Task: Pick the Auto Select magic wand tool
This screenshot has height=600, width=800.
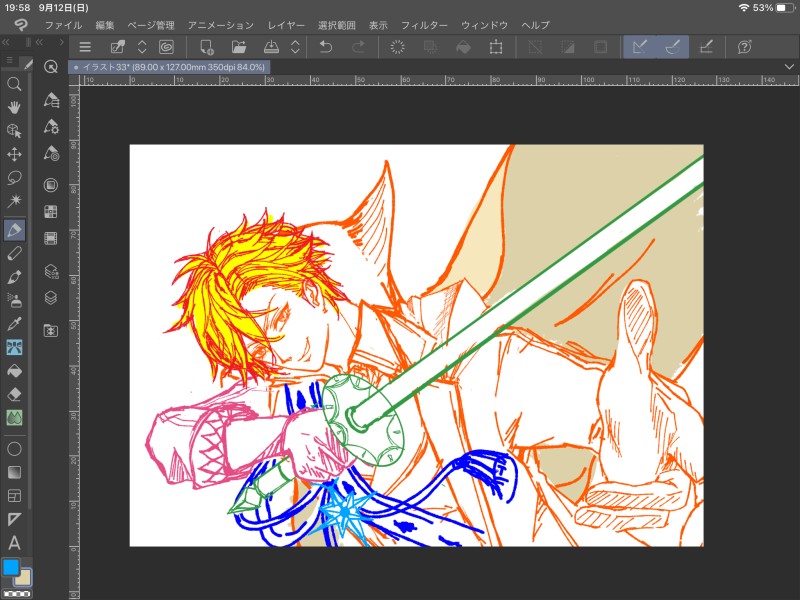Action: [x=14, y=202]
